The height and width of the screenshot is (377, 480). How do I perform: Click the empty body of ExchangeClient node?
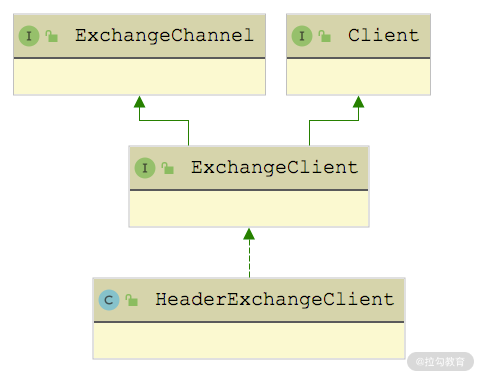(249, 209)
